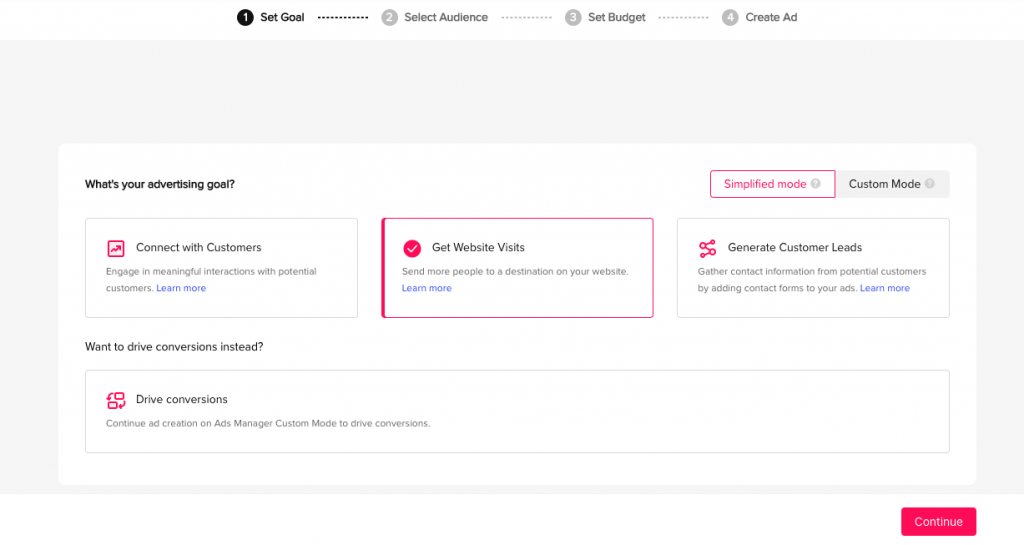The width and height of the screenshot is (1024, 545).
Task: Switch to Custom Mode
Action: 892,184
